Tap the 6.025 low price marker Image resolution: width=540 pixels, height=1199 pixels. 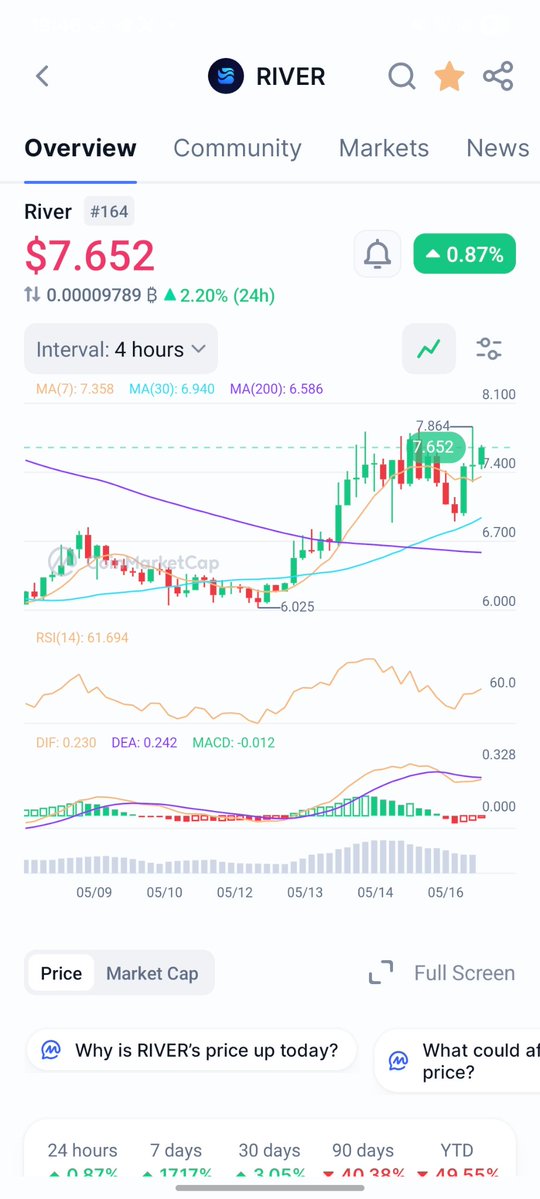pos(297,607)
